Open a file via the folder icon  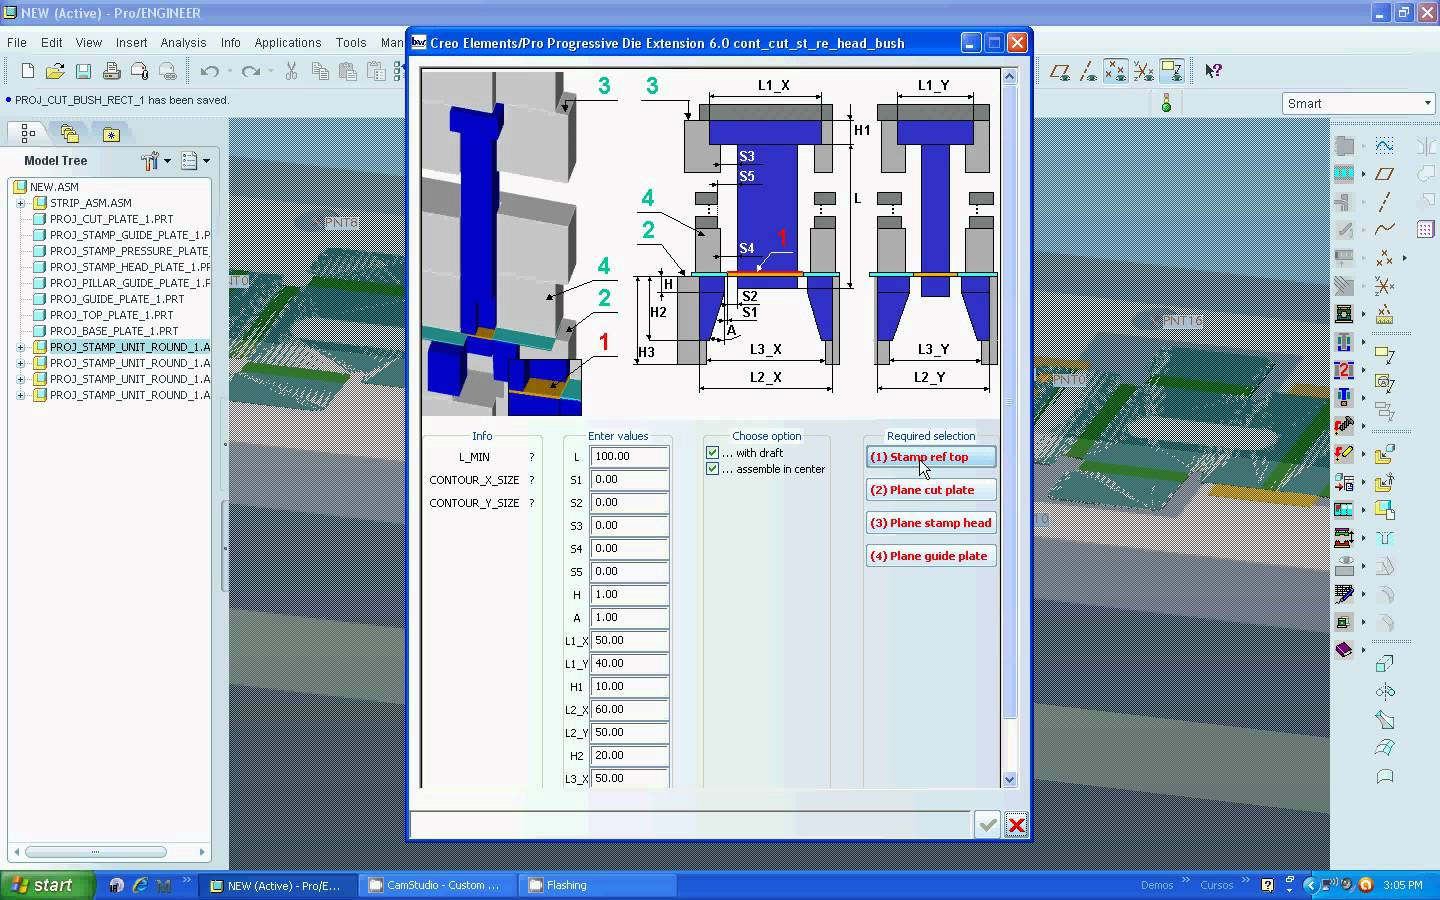55,71
